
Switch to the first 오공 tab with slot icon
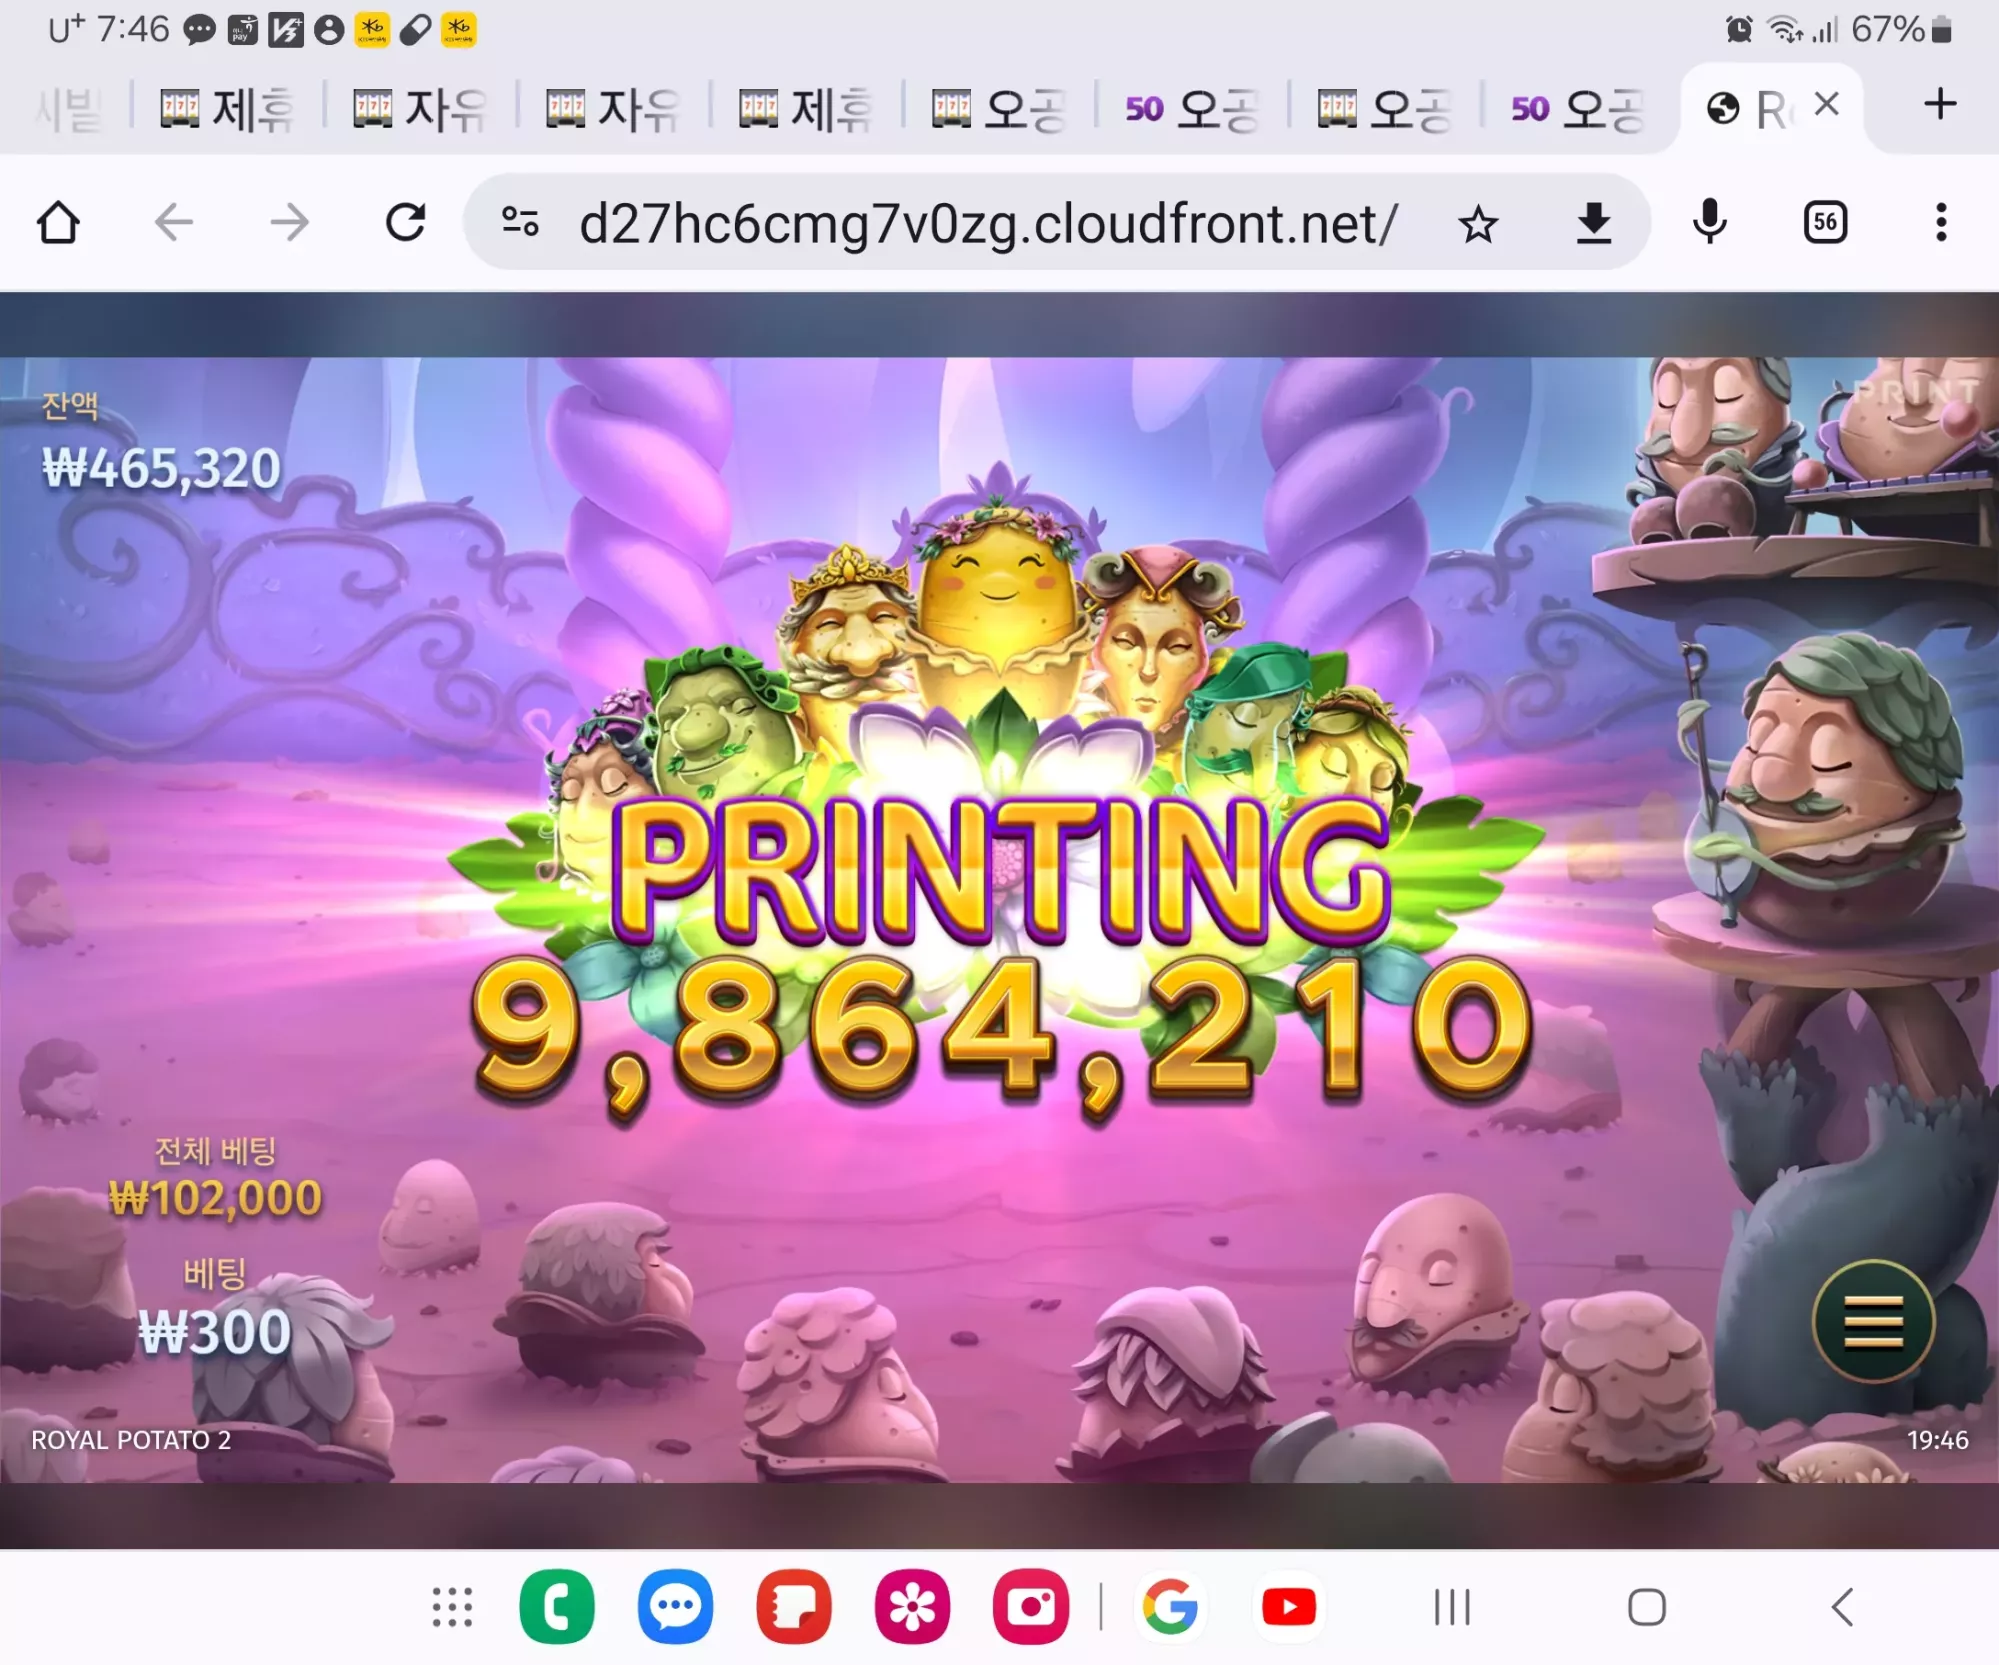pos(1000,109)
